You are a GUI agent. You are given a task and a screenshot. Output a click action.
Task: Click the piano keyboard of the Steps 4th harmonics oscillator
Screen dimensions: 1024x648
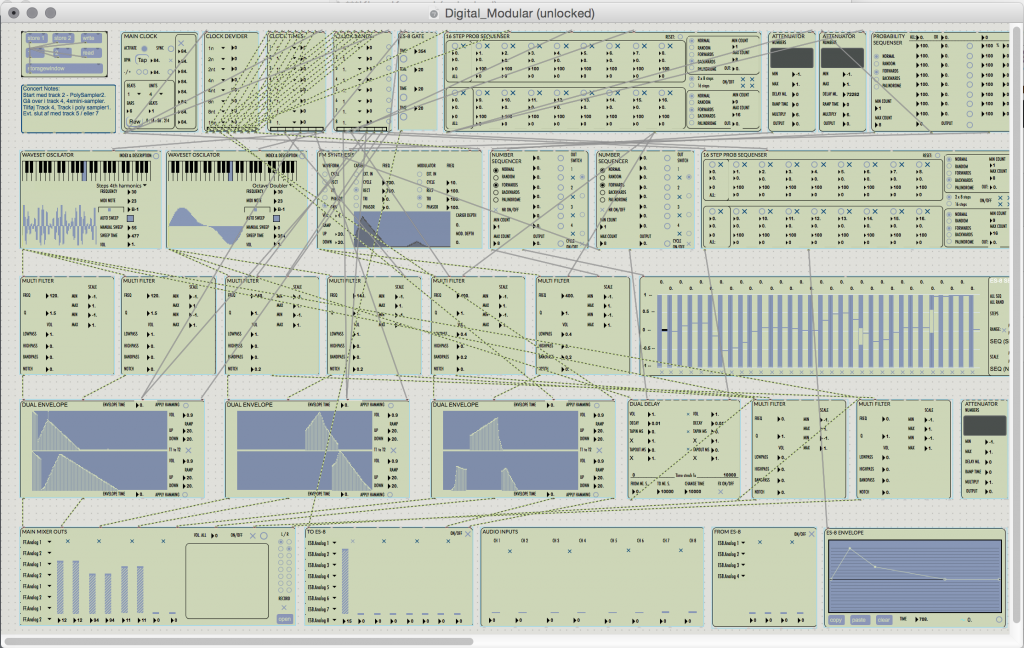[87, 171]
